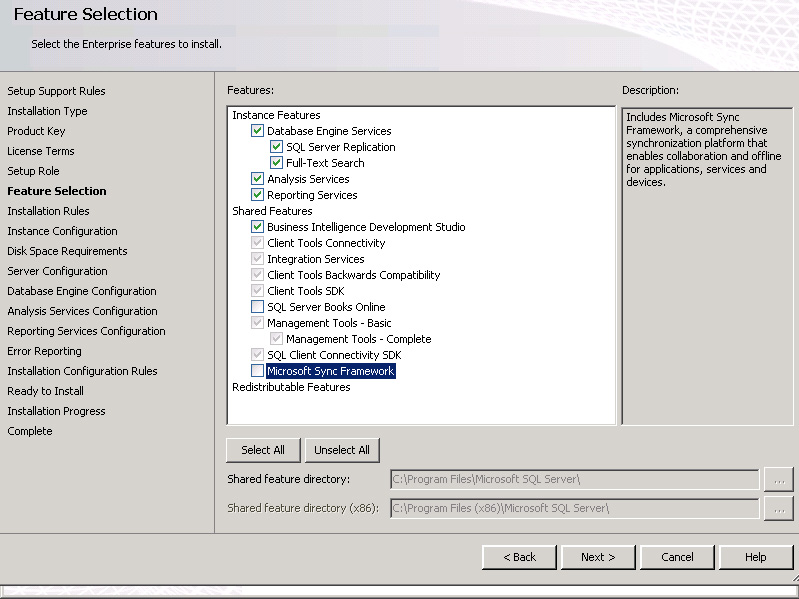Image resolution: width=799 pixels, height=599 pixels.
Task: Browse for shared feature directory
Action: pyautogui.click(x=779, y=480)
